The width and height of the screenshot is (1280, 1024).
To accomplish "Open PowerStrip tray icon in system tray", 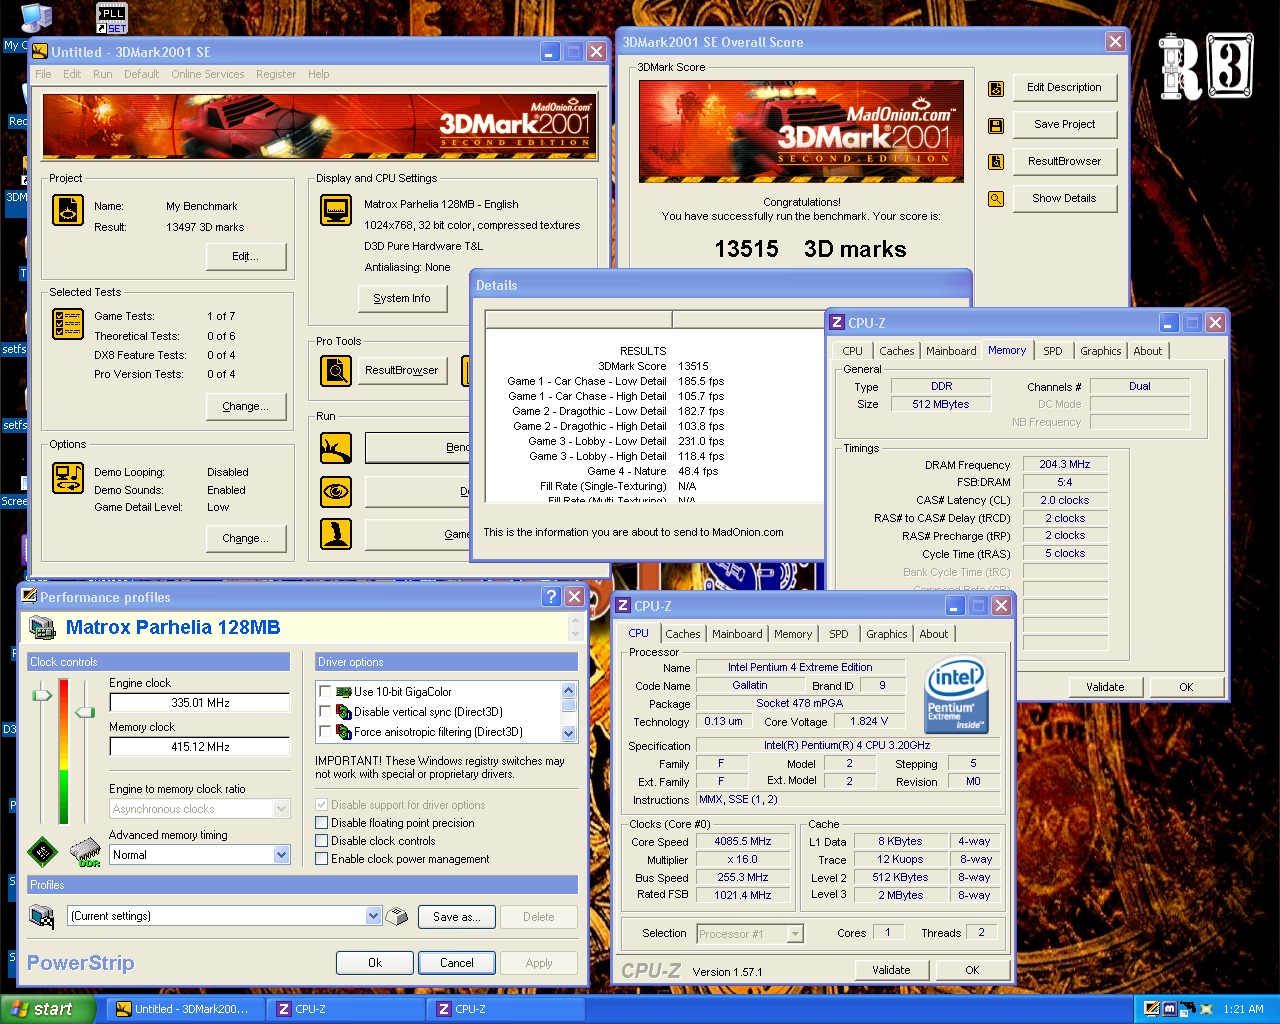I will (1152, 1009).
